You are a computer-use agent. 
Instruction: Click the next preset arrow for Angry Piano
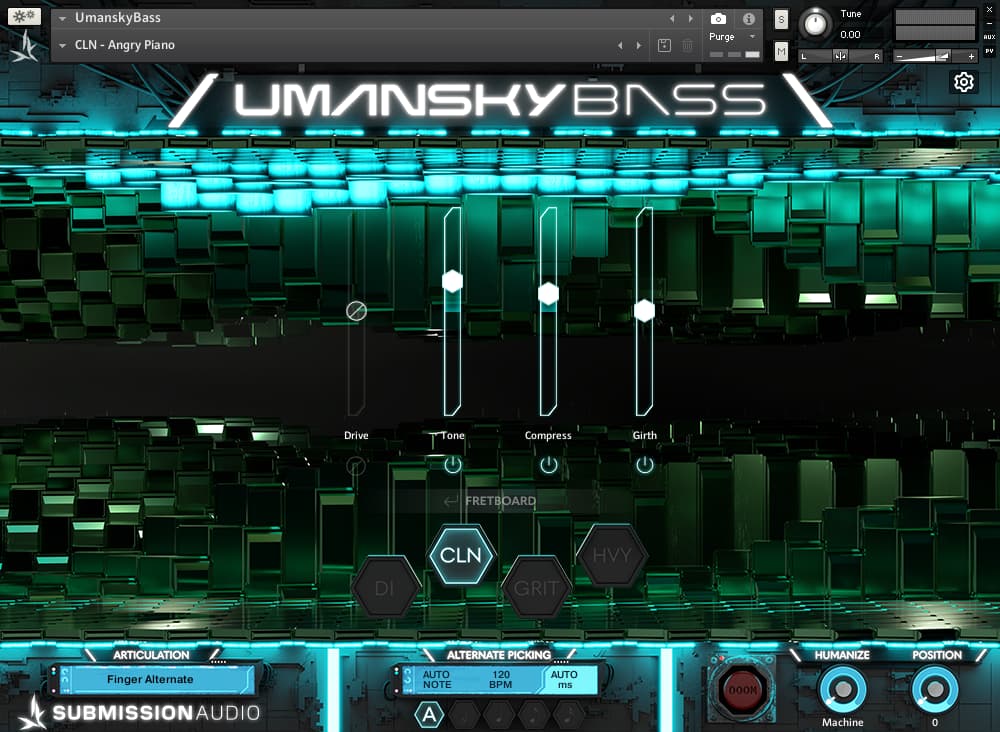coord(639,45)
